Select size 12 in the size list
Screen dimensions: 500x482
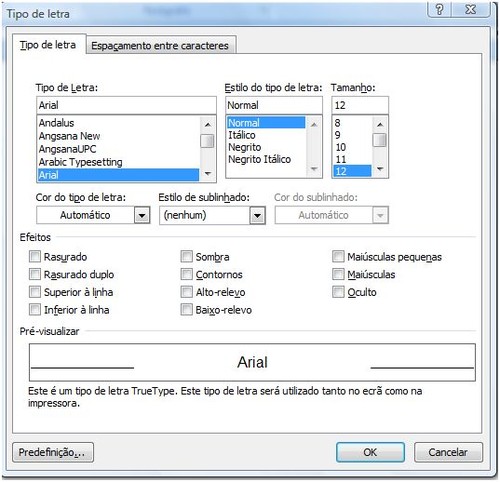pyautogui.click(x=352, y=171)
